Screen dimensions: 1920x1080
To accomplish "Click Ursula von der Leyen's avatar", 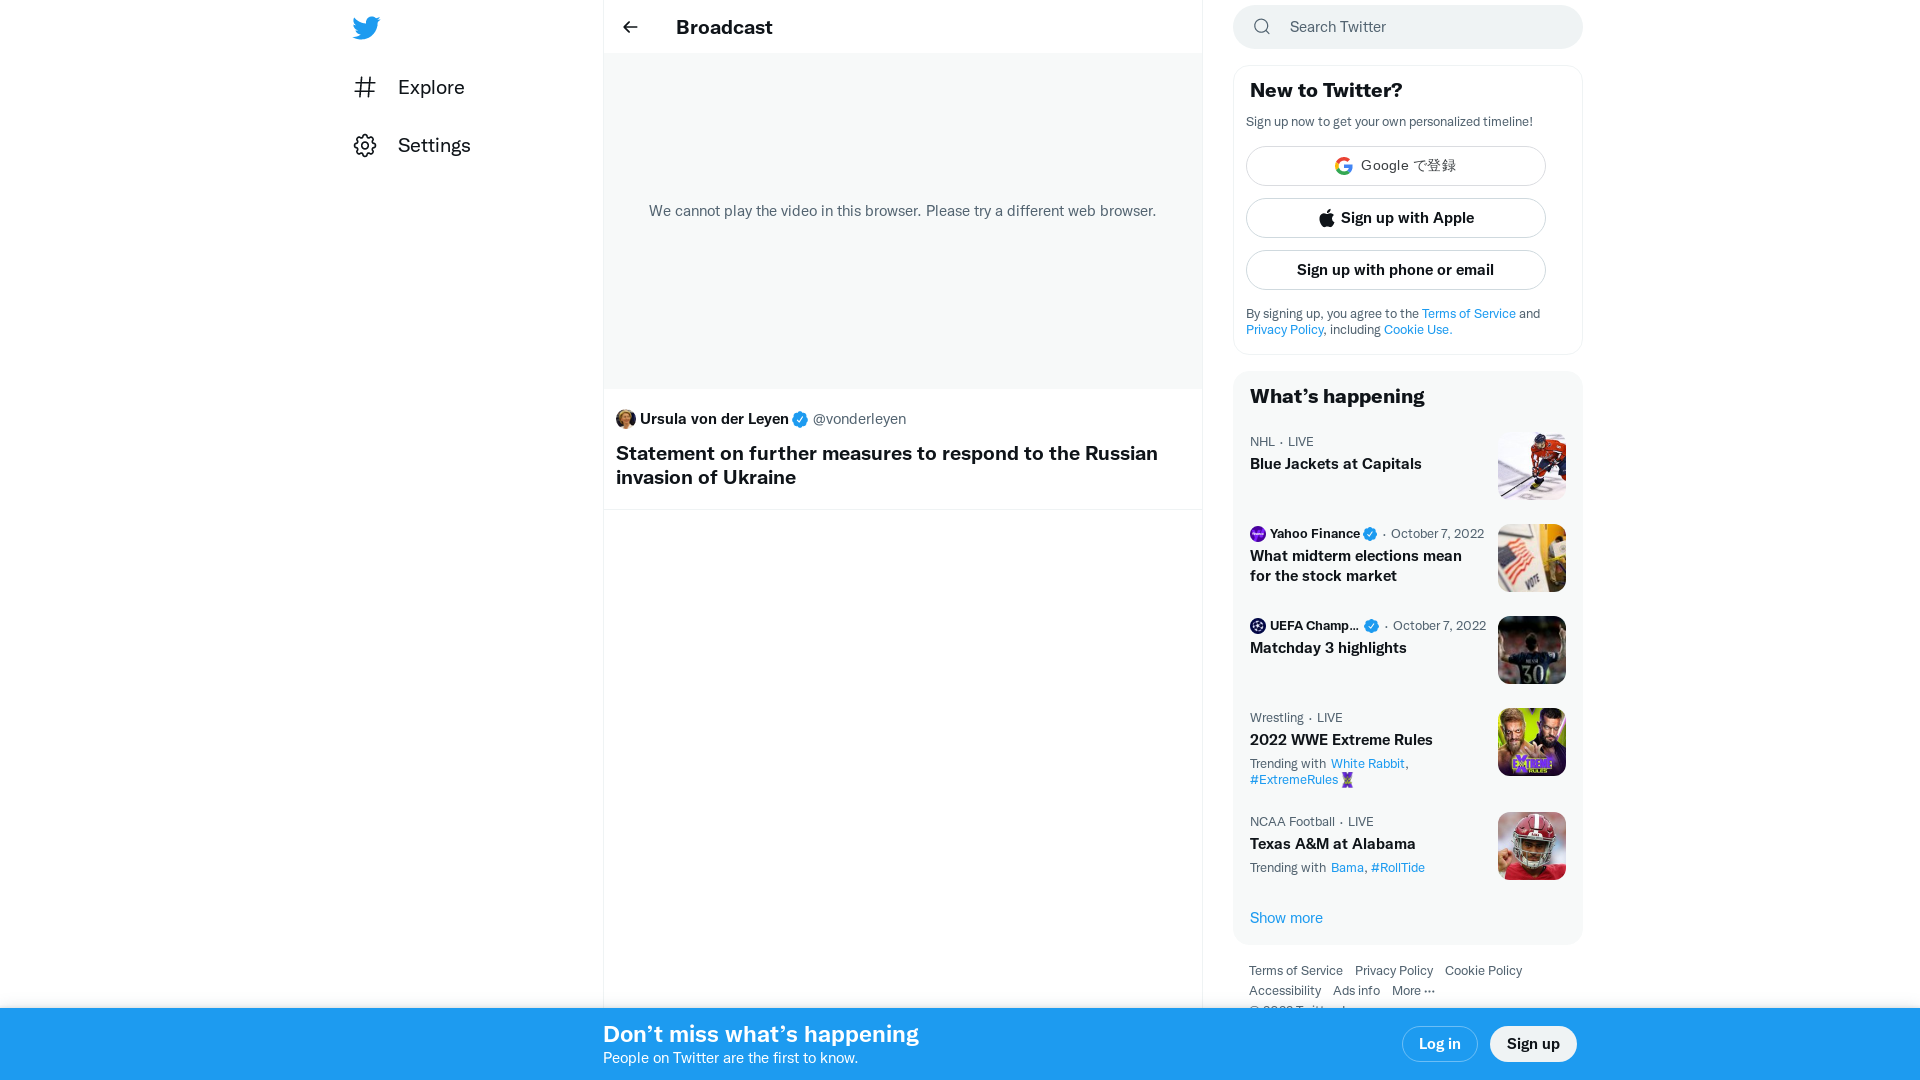I will pos(626,419).
